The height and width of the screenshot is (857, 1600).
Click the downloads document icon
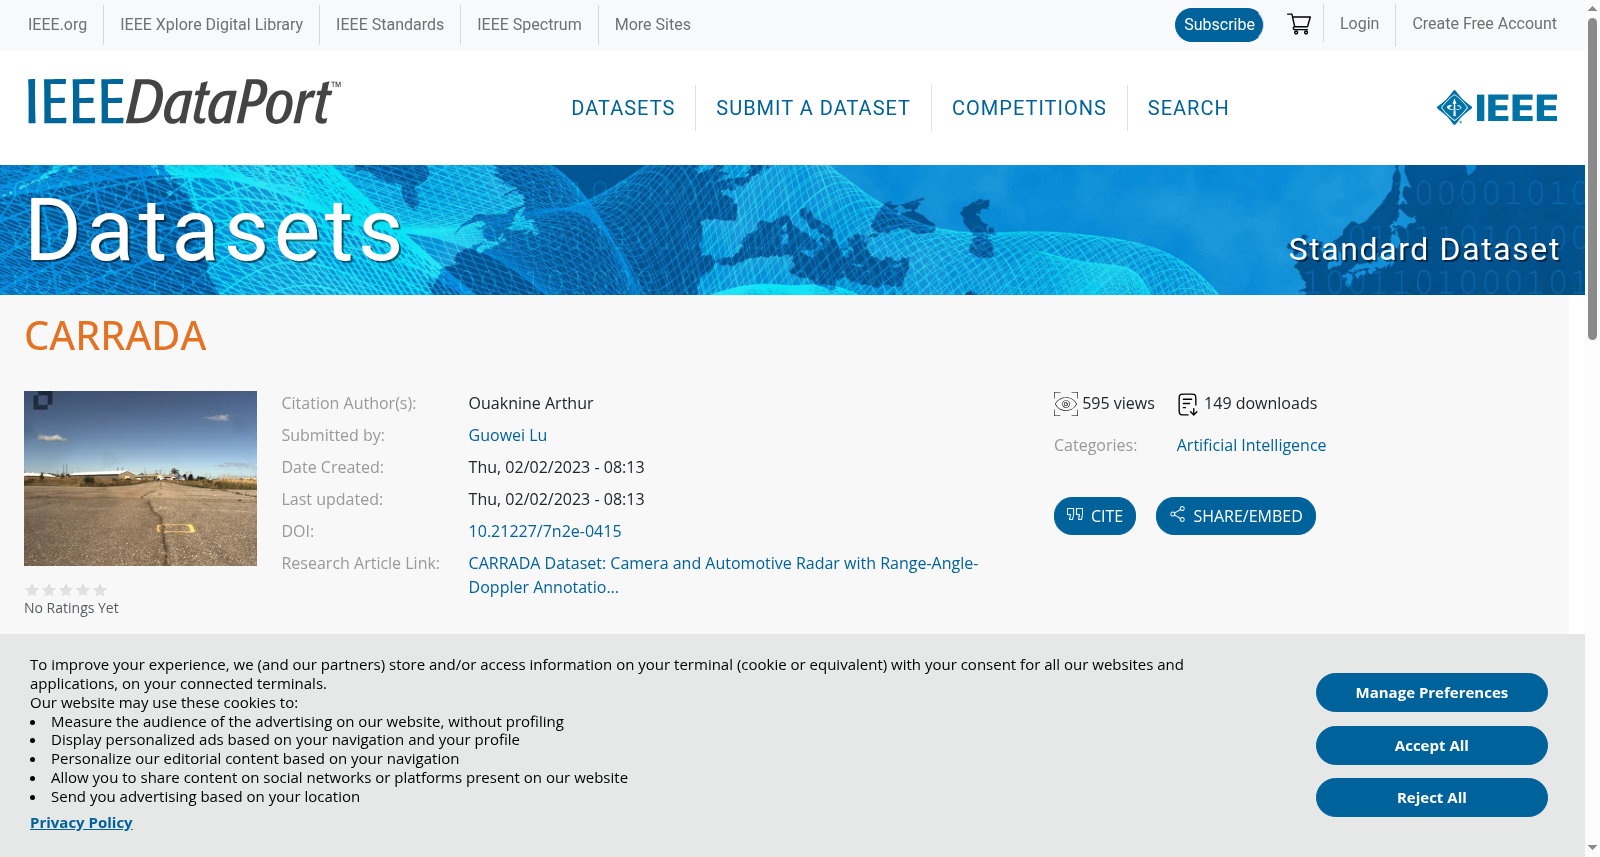point(1188,404)
